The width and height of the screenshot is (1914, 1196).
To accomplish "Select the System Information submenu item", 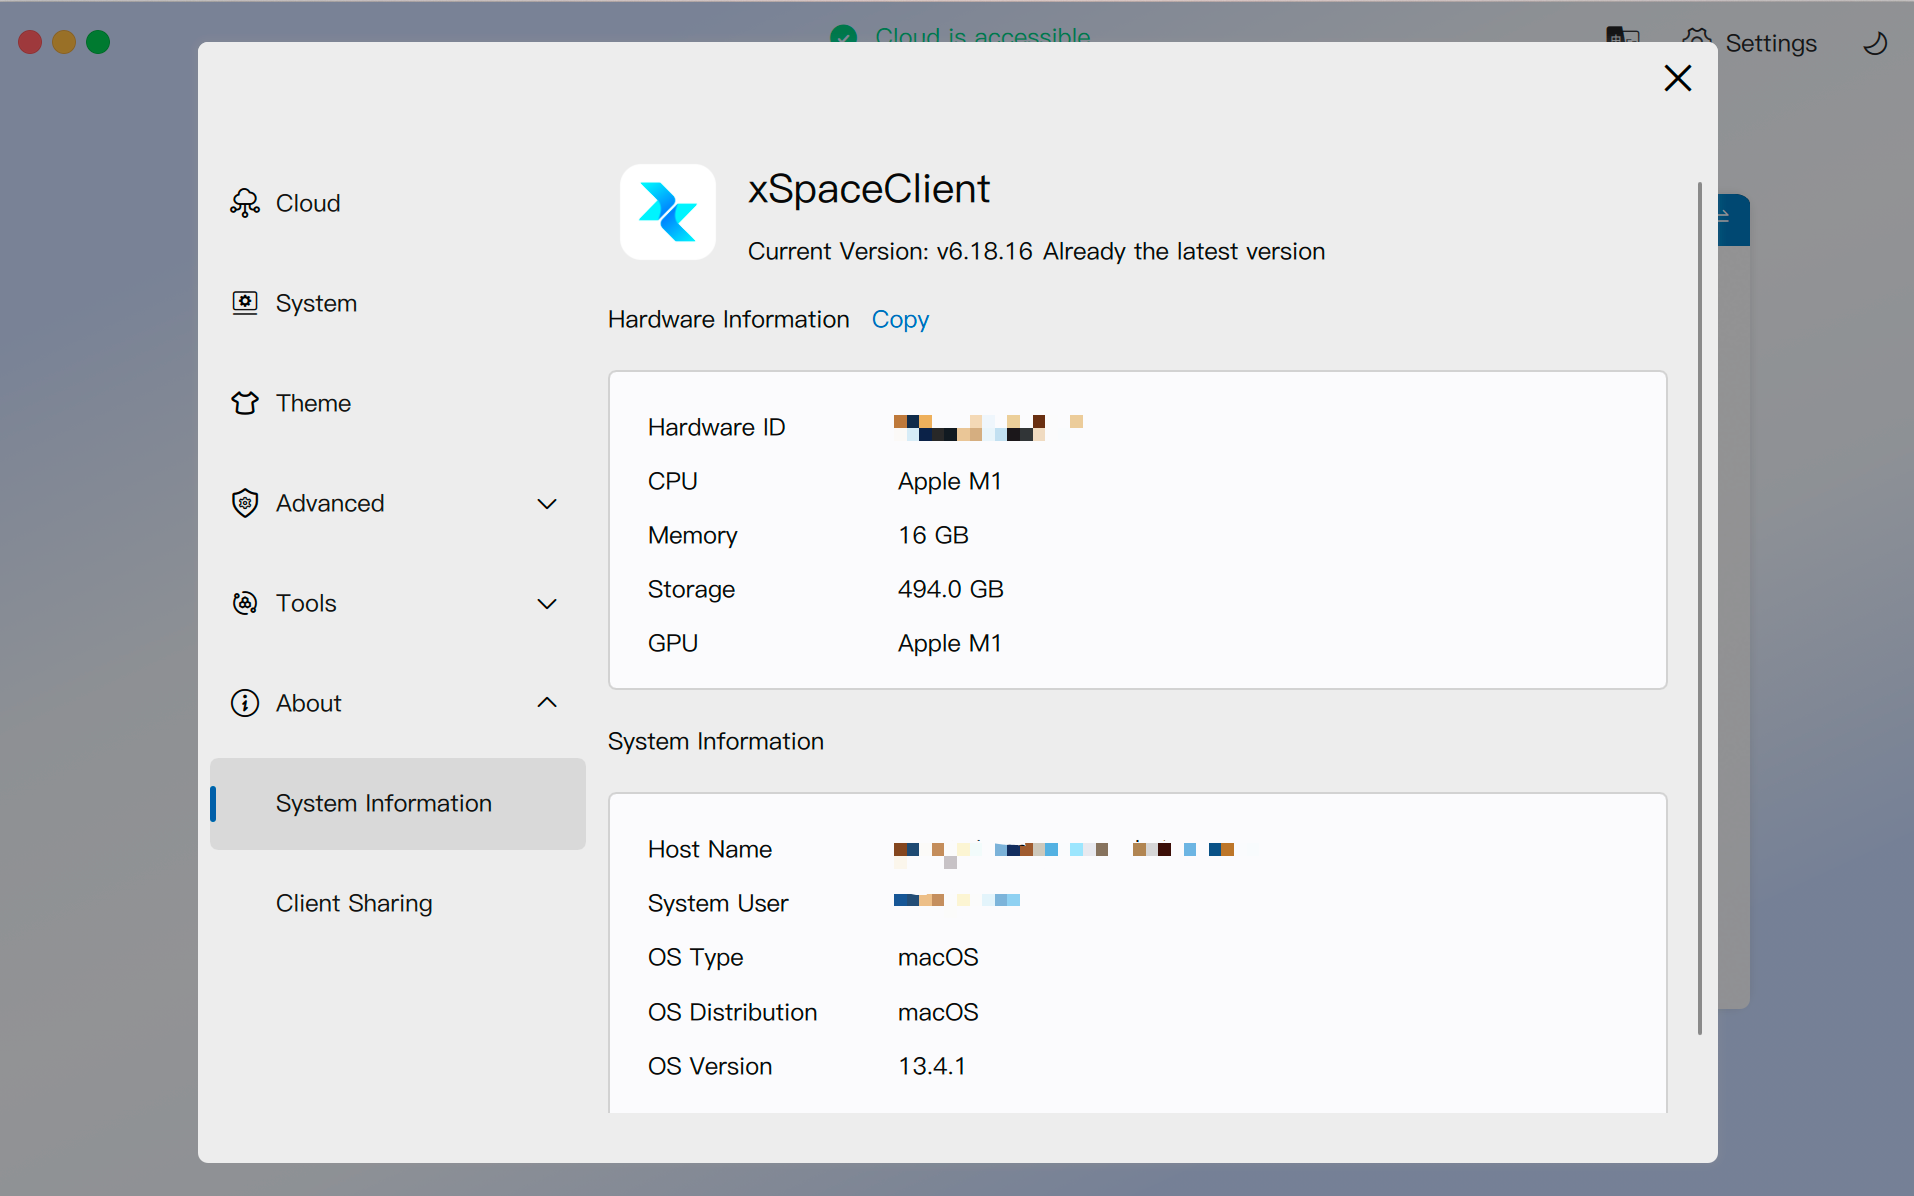I will [x=384, y=803].
